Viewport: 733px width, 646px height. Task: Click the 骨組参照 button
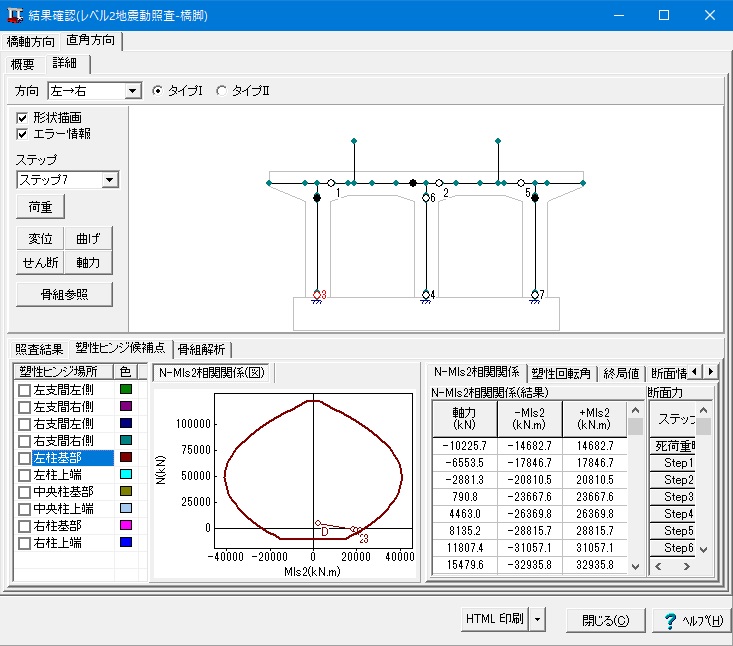64,295
